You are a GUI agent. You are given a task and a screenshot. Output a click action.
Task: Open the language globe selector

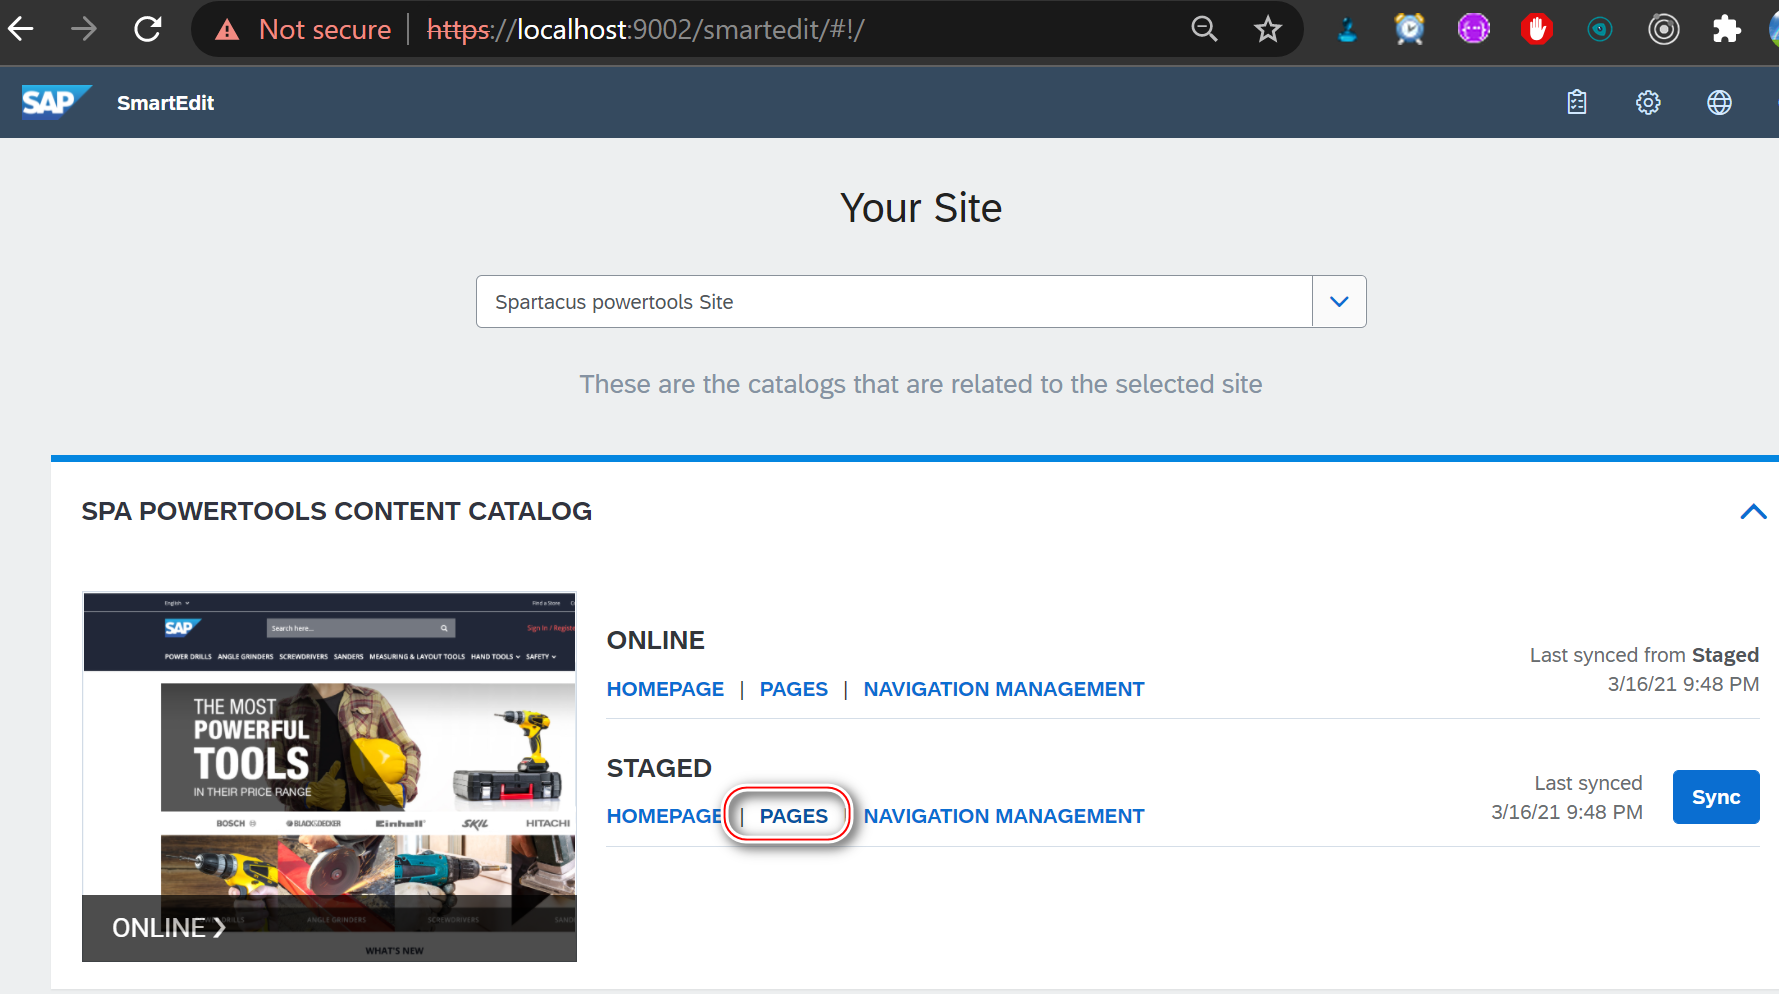click(x=1719, y=102)
